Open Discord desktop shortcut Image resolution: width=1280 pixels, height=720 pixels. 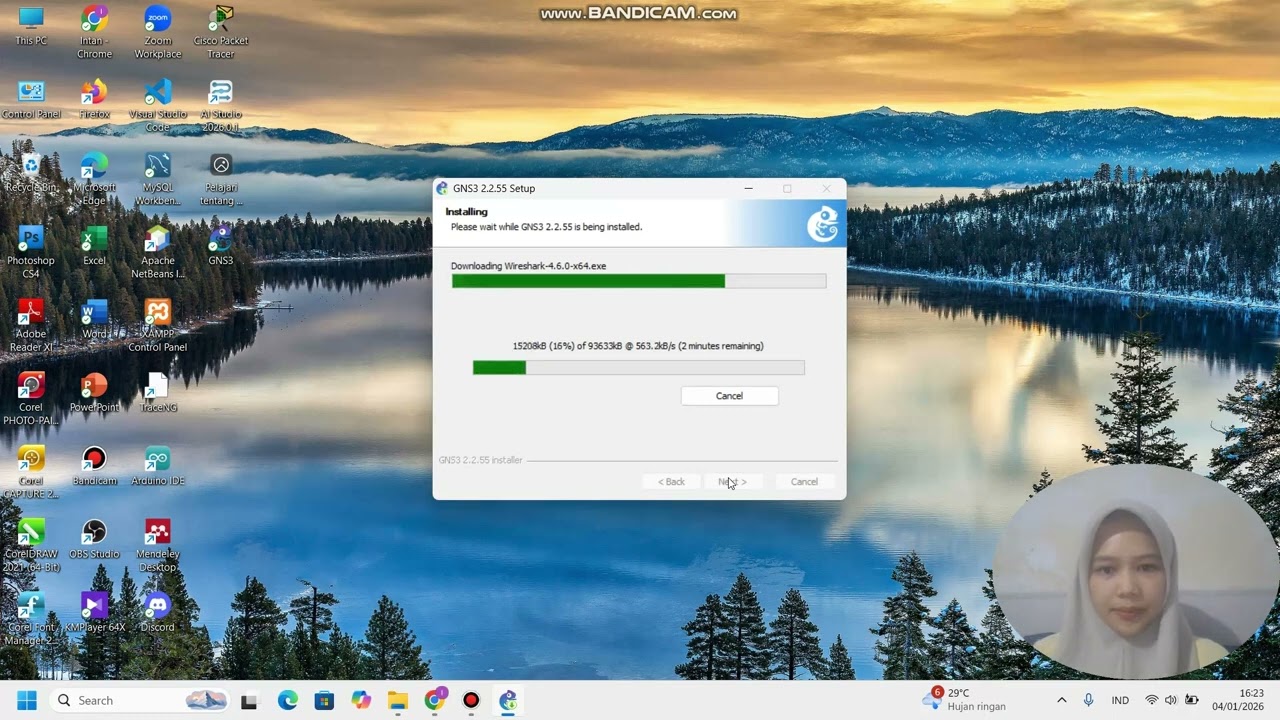(158, 613)
